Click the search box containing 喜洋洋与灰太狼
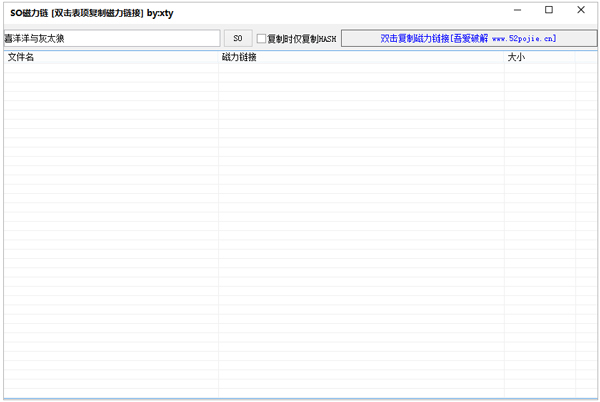 point(112,38)
